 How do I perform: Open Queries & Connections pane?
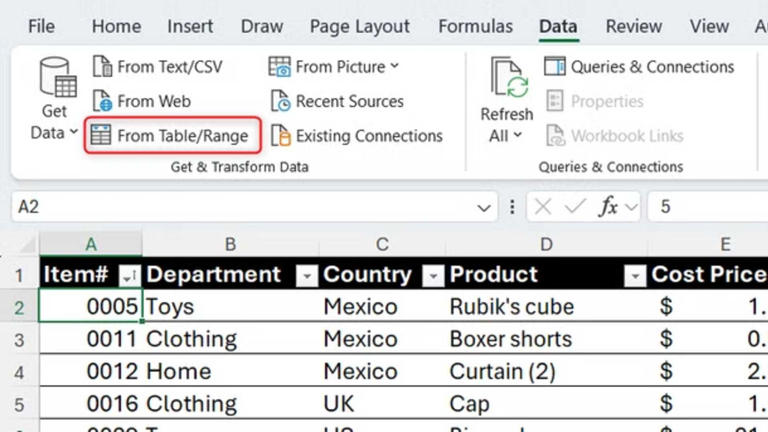pos(639,67)
